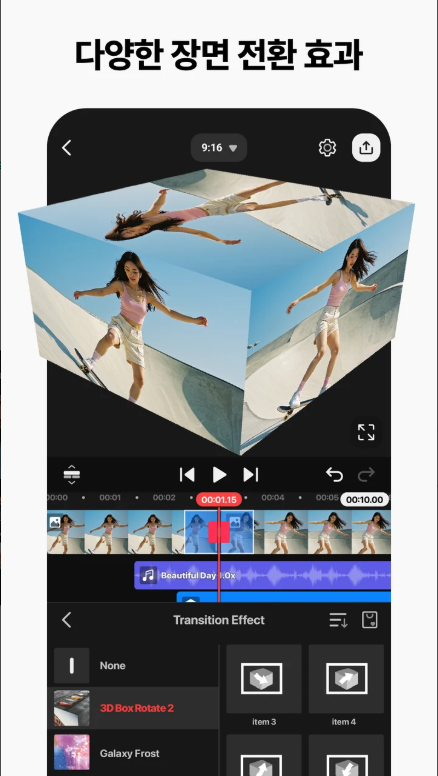
Task: Click the 00:04 timeline ruler mark
Action: [x=273, y=497]
